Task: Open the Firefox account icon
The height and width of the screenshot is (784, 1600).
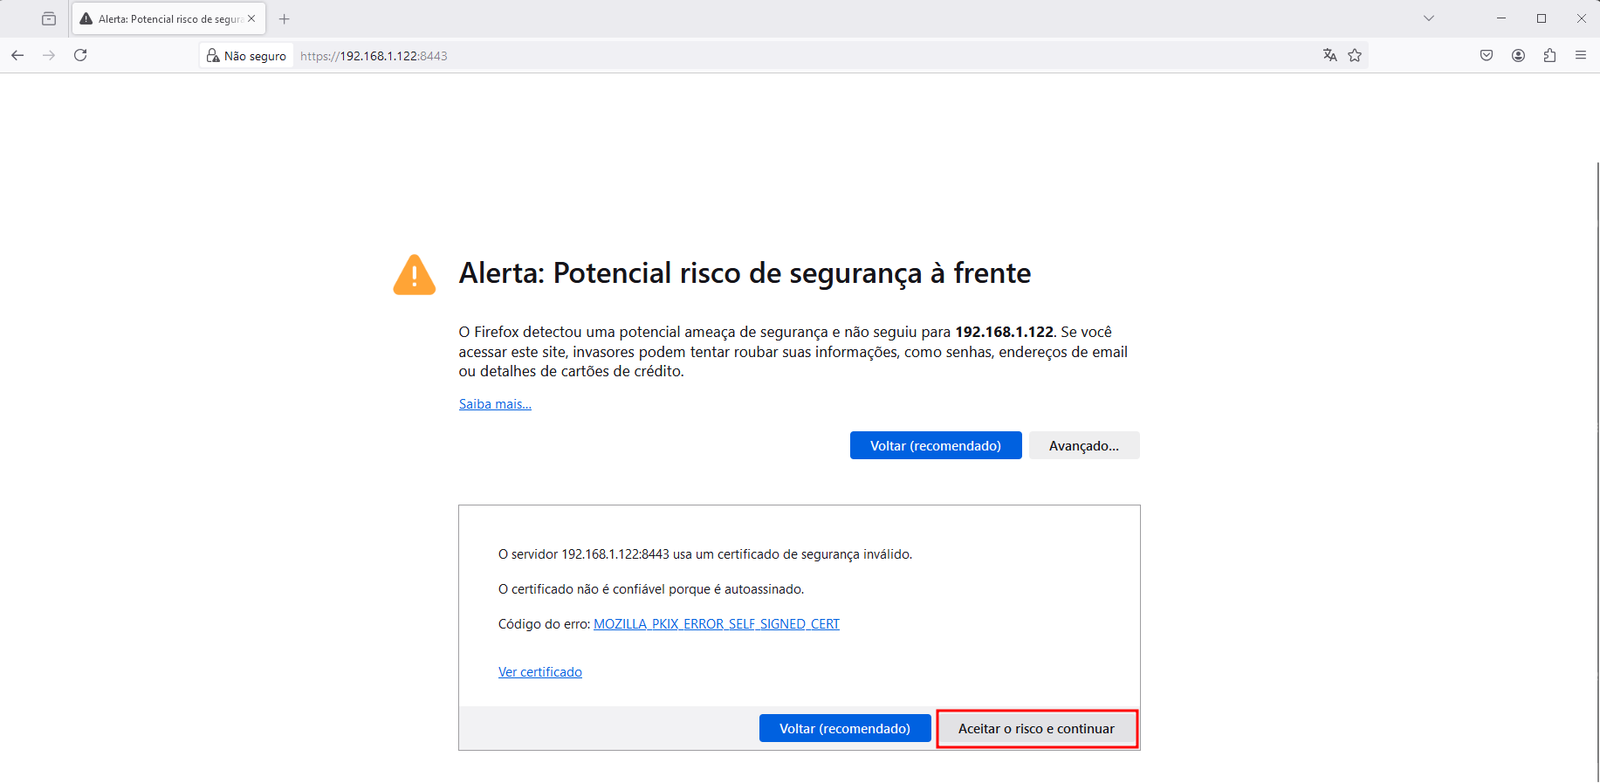Action: [1518, 56]
